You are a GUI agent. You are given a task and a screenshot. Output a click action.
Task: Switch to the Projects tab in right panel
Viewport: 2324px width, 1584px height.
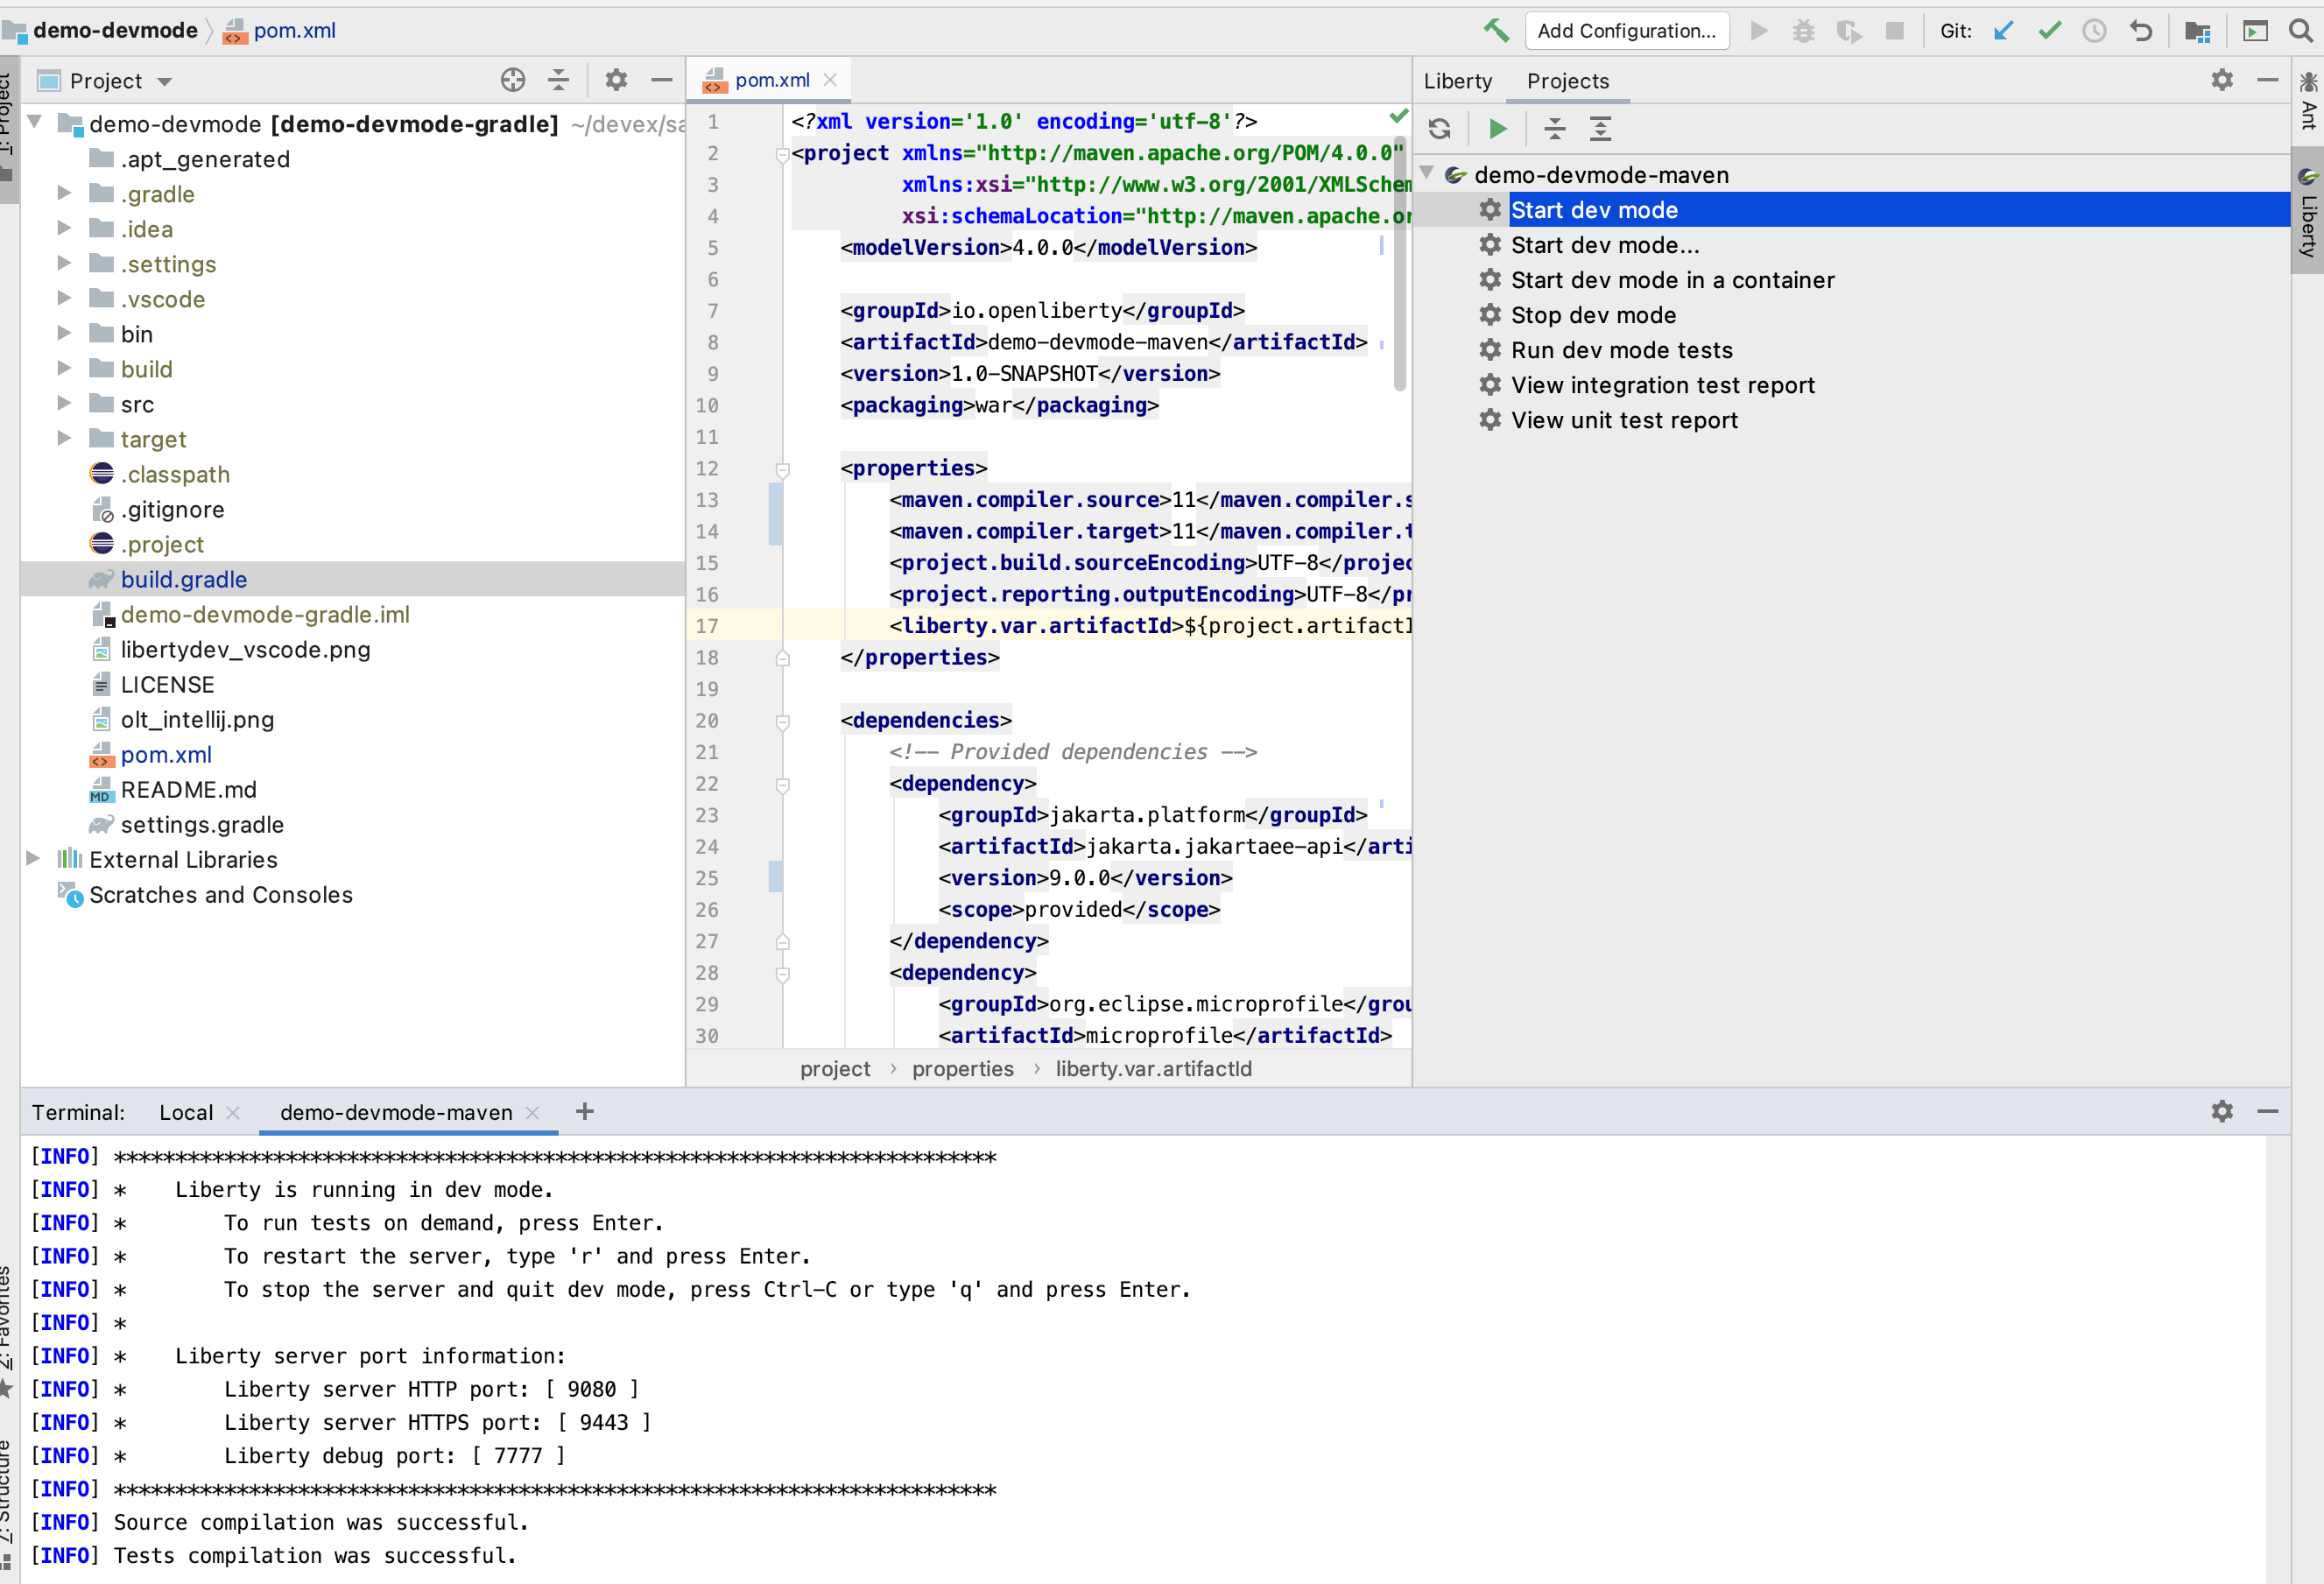click(1567, 80)
